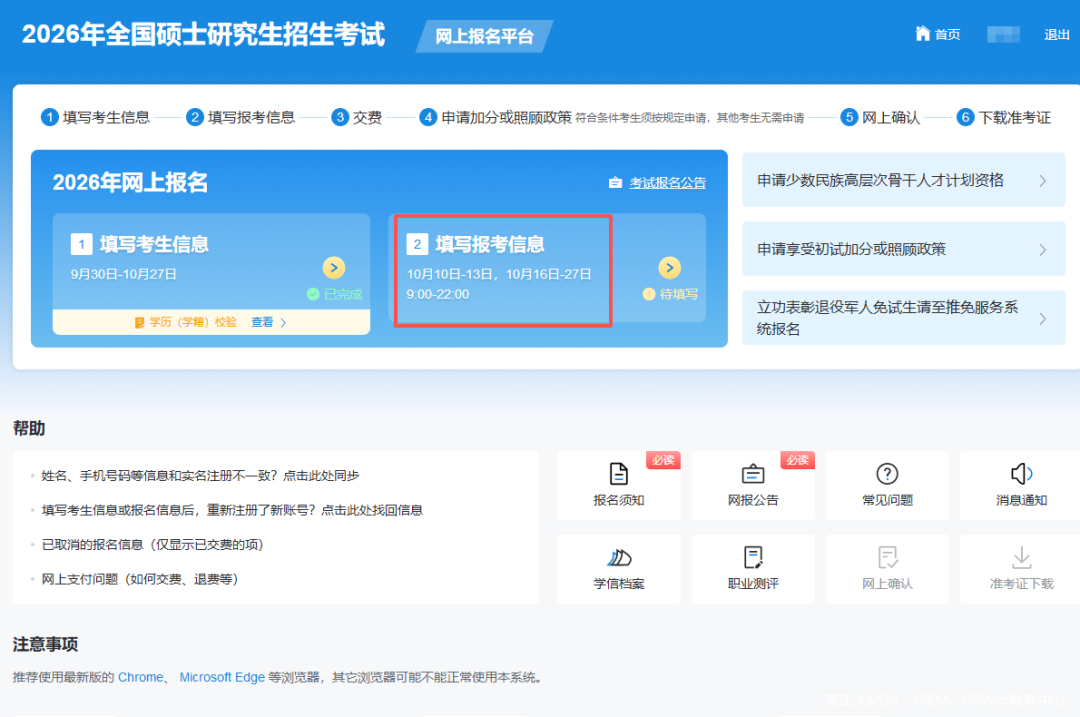Click yellow arrow on 填写报考信息 card

pyautogui.click(x=669, y=268)
